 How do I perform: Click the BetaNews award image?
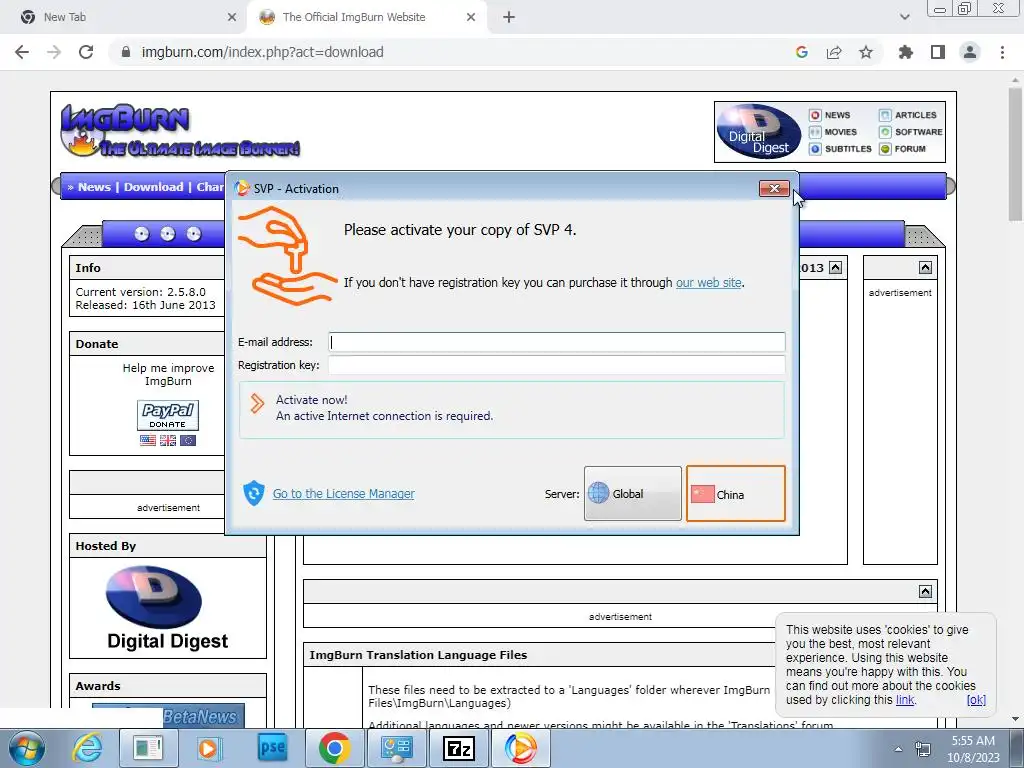(x=168, y=715)
